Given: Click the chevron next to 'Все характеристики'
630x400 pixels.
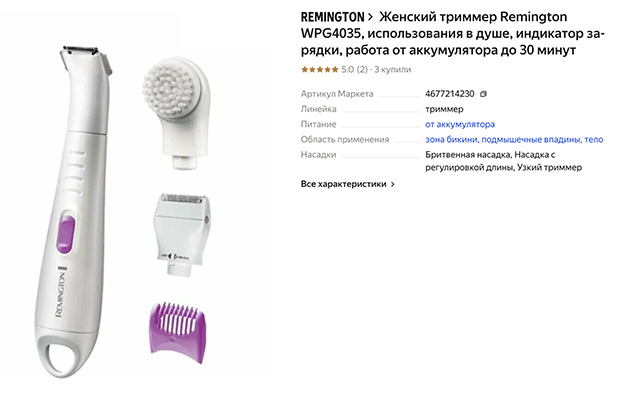Looking at the screenshot, I should pyautogui.click(x=393, y=184).
